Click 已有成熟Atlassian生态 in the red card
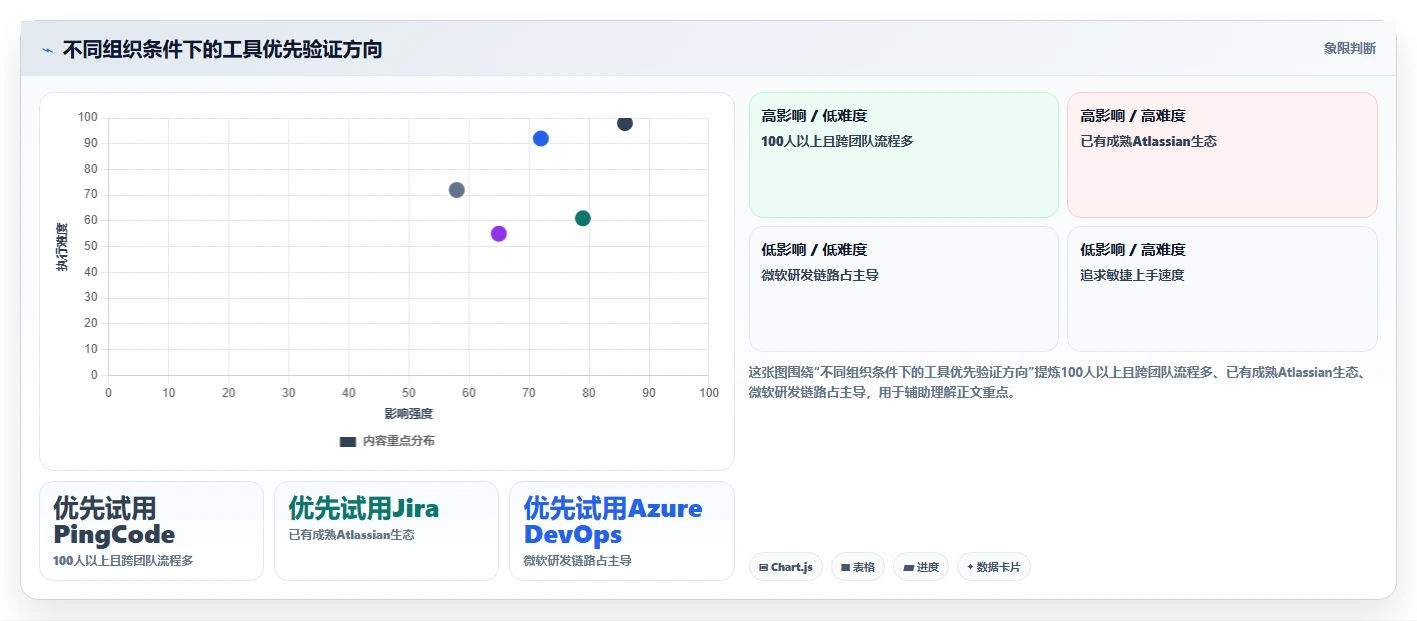The image size is (1417, 621). (1148, 142)
